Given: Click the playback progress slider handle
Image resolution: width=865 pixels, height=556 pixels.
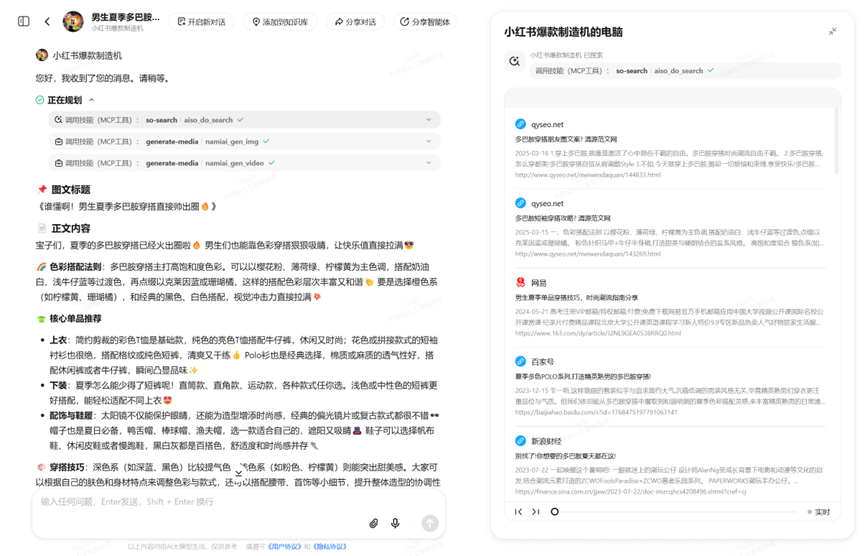Looking at the screenshot, I should 554,512.
